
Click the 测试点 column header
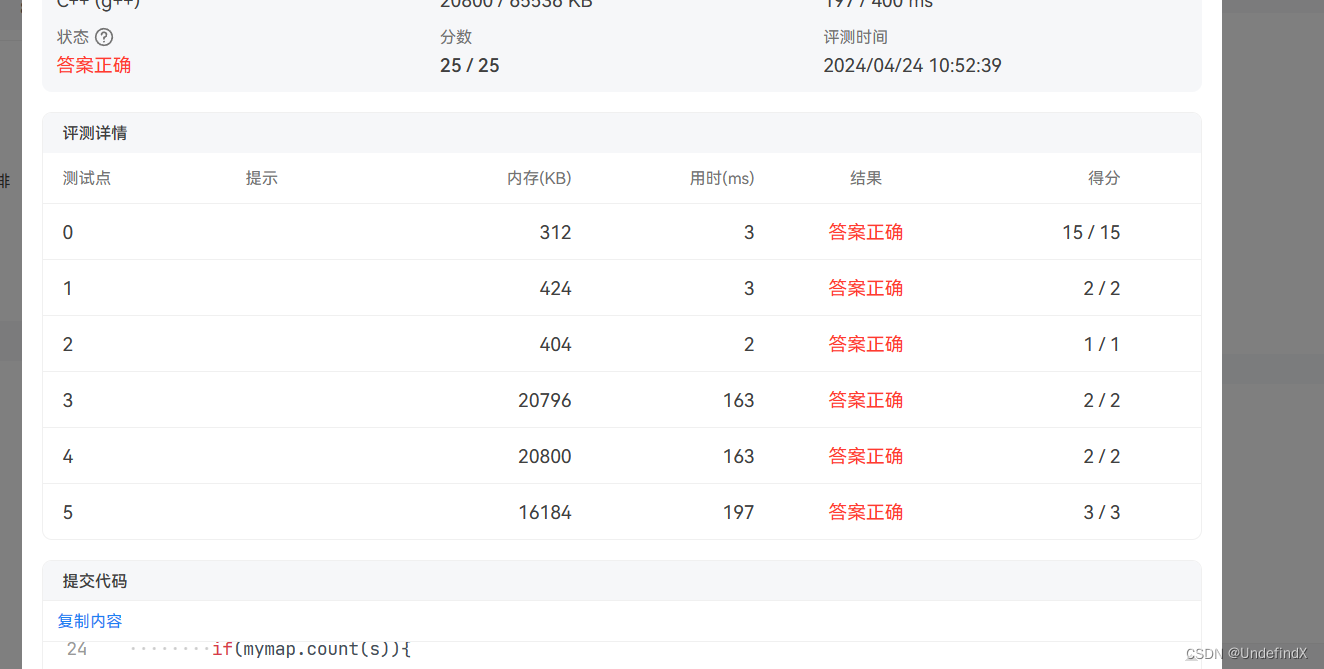(x=87, y=177)
